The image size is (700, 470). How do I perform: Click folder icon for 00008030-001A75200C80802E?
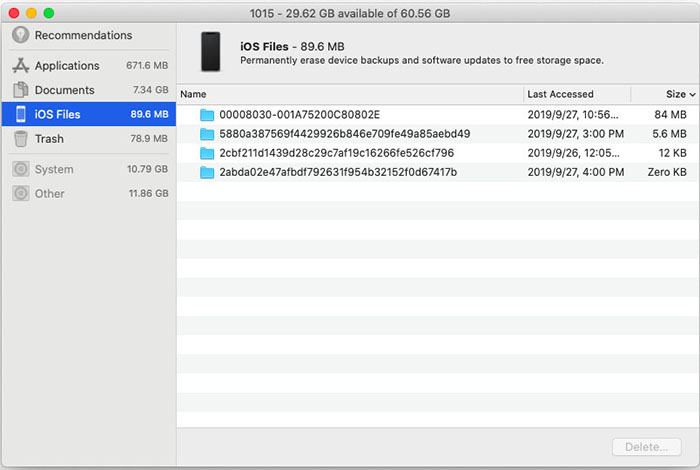[x=207, y=115]
